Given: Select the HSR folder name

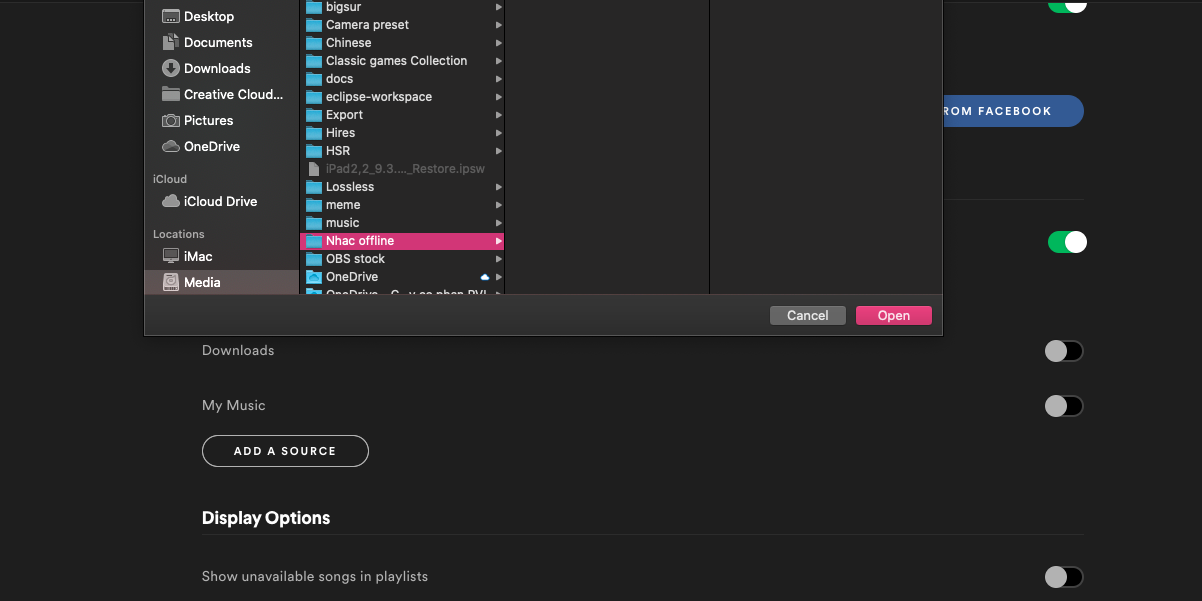Looking at the screenshot, I should click(338, 151).
